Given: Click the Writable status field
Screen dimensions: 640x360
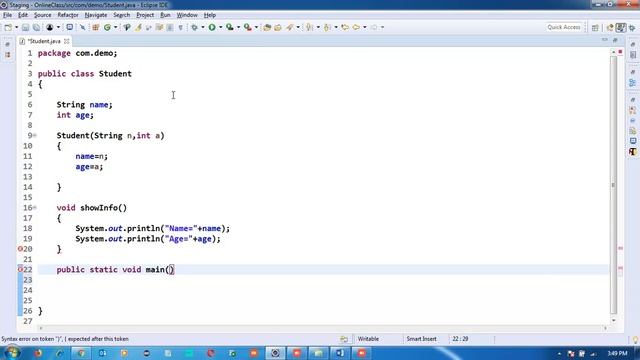Looking at the screenshot, I should (x=368, y=339).
